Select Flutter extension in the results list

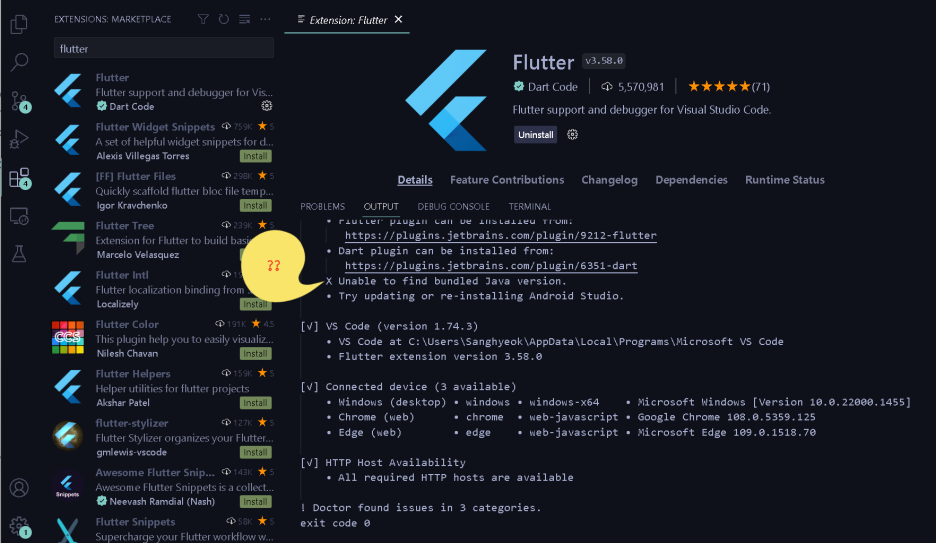[x=162, y=91]
